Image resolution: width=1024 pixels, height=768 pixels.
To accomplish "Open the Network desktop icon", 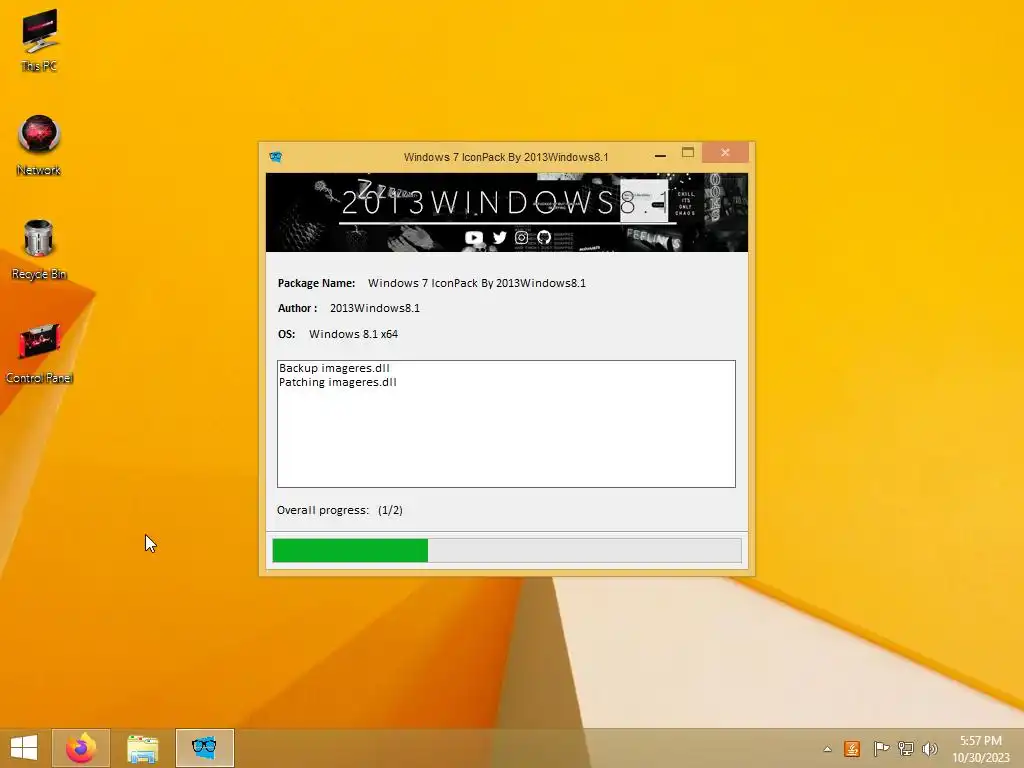I will (39, 145).
